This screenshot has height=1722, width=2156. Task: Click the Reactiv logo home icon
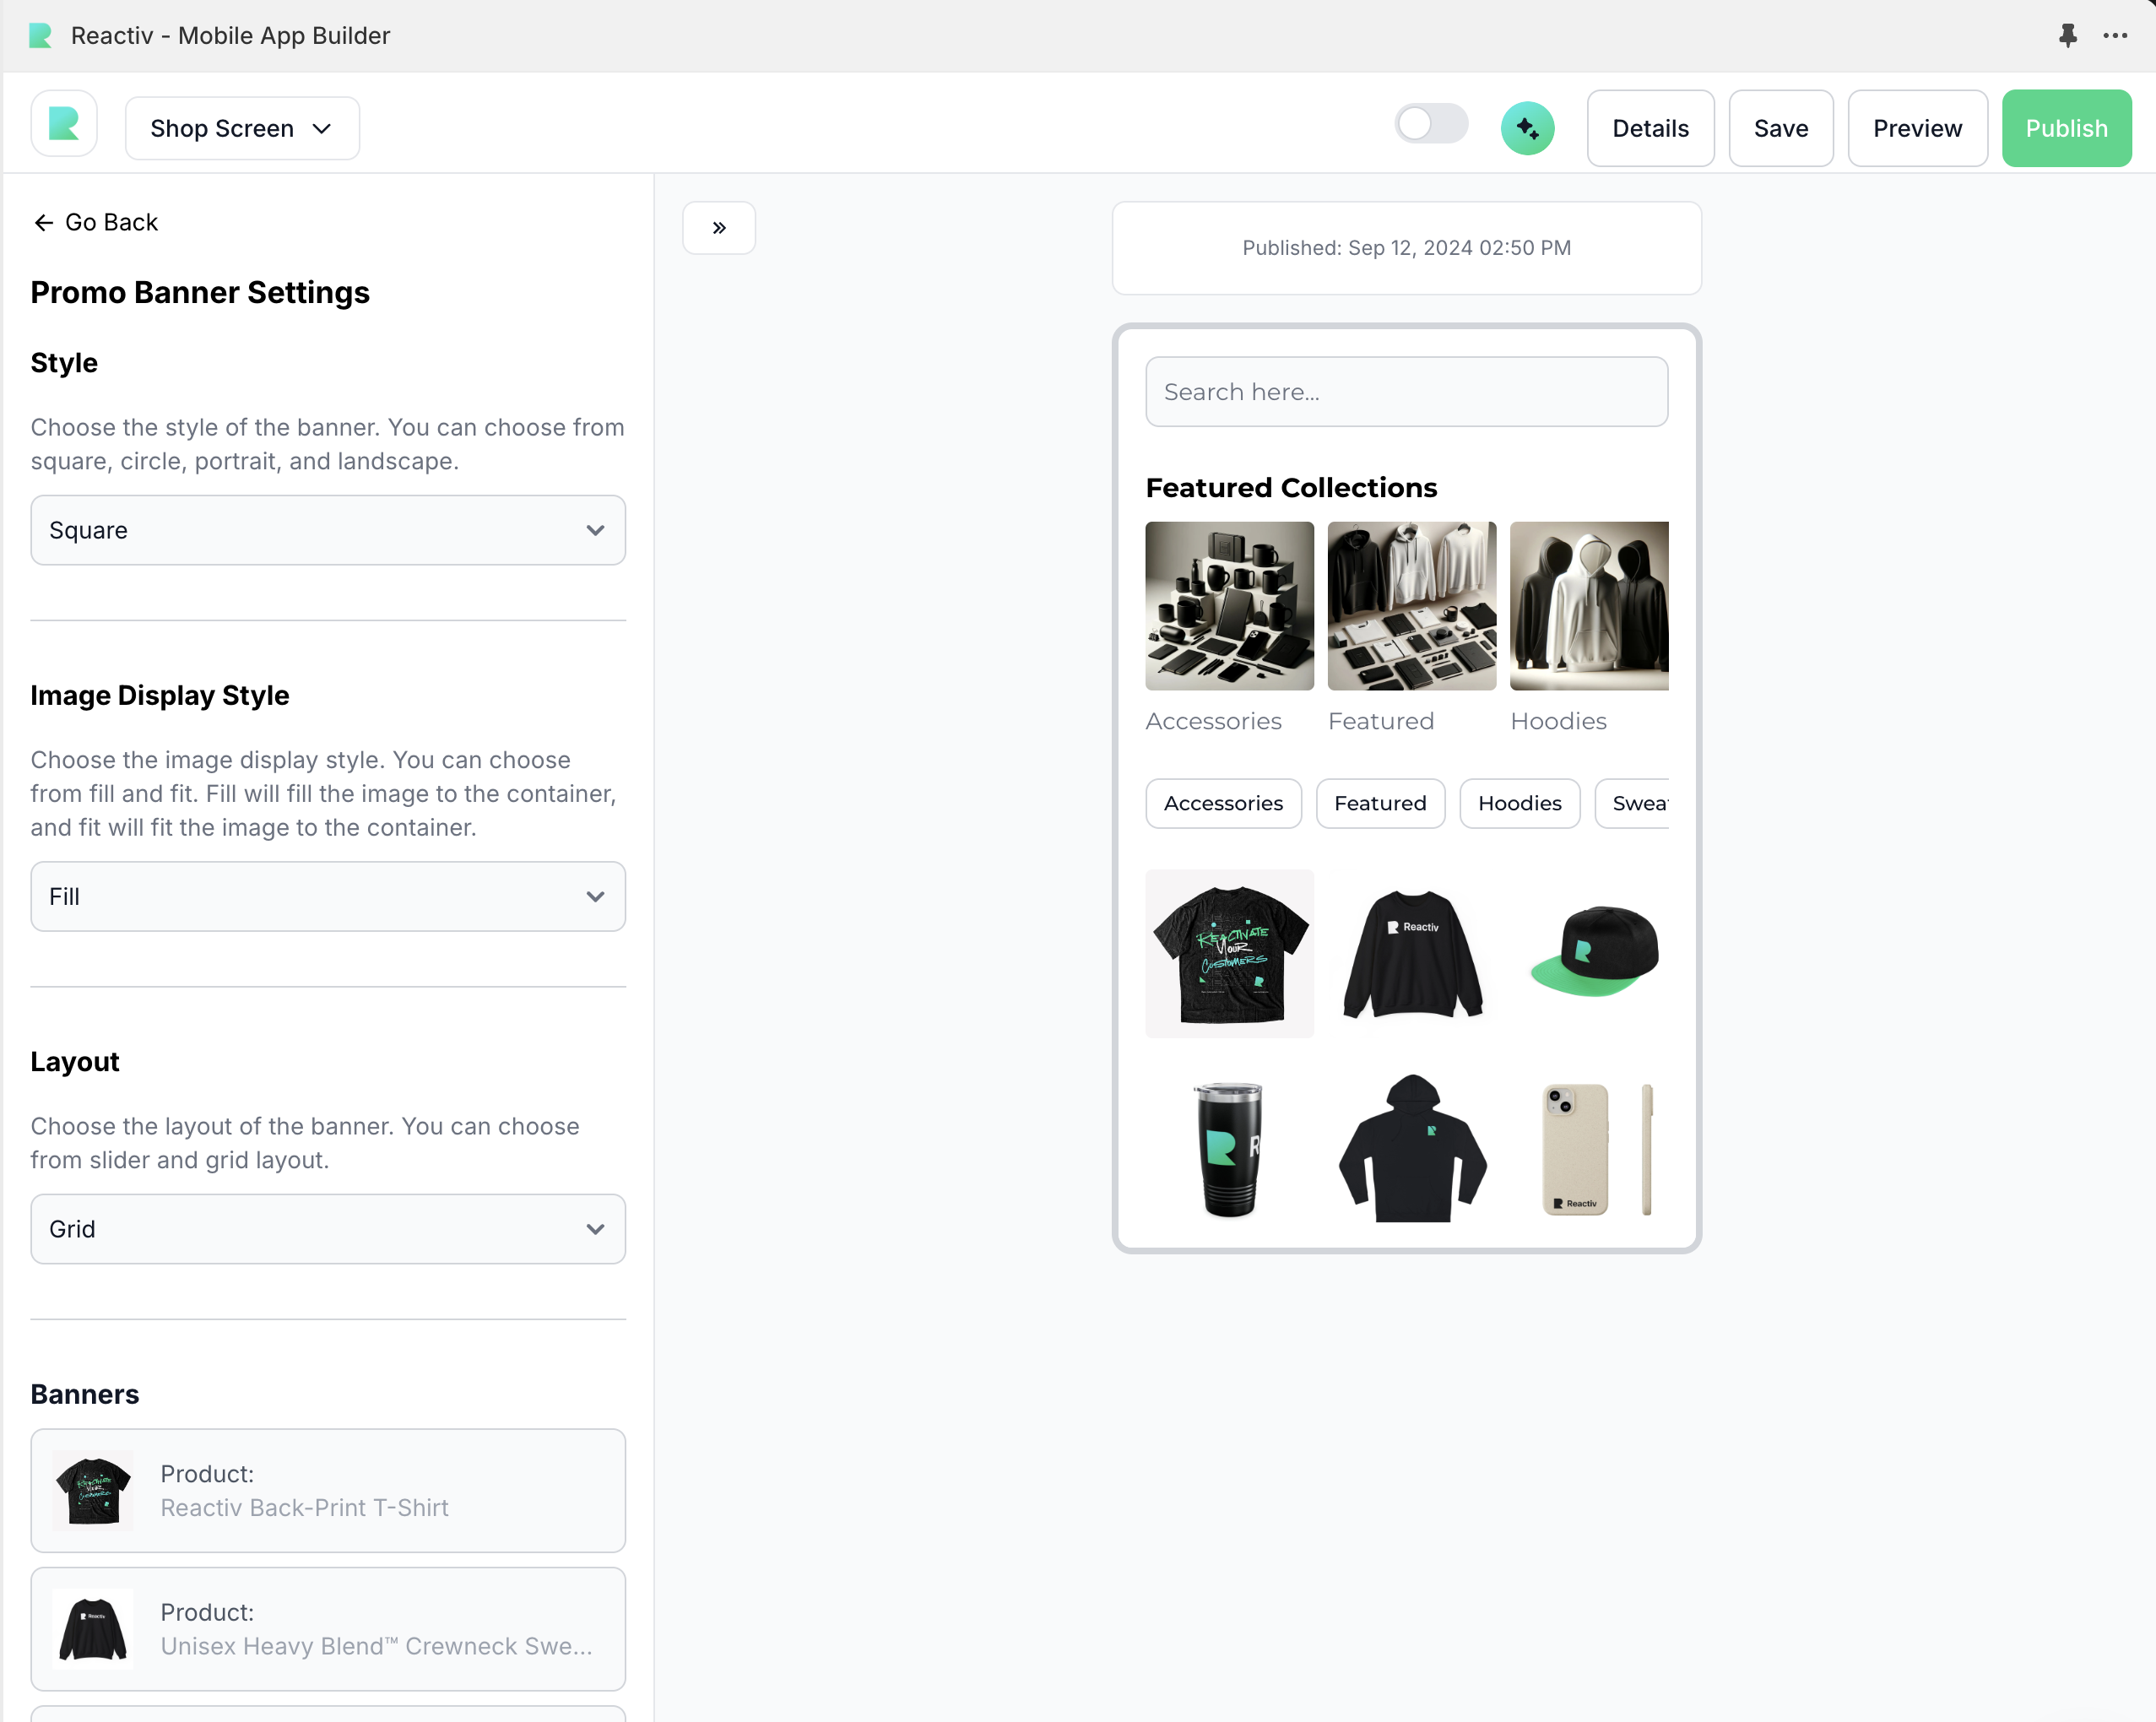[x=64, y=125]
